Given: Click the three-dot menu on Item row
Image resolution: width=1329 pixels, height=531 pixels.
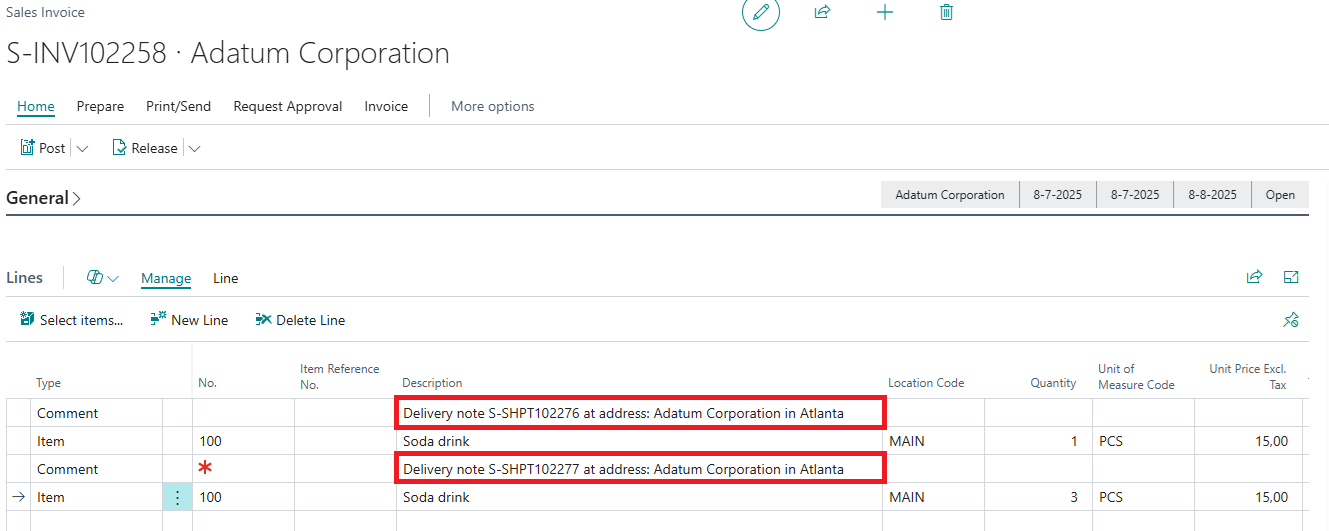Looking at the screenshot, I should tap(177, 497).
